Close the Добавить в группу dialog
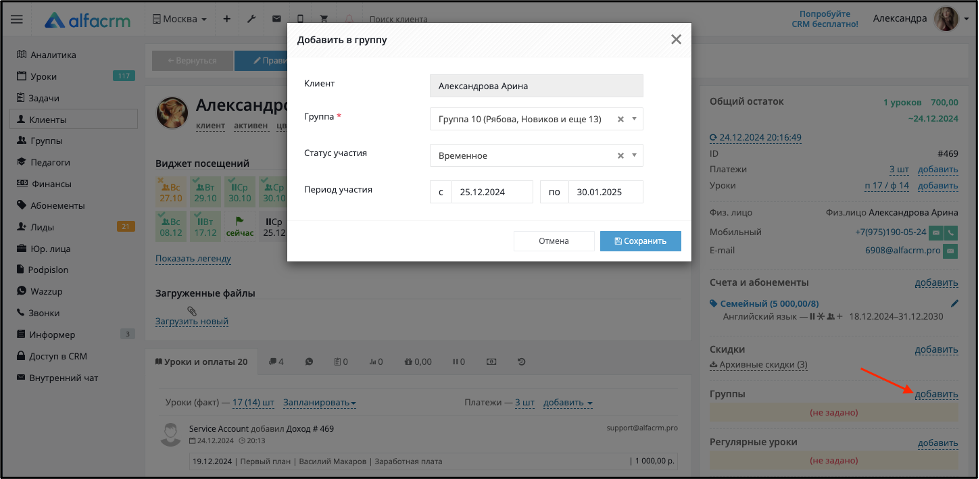The image size is (979, 479). point(676,39)
